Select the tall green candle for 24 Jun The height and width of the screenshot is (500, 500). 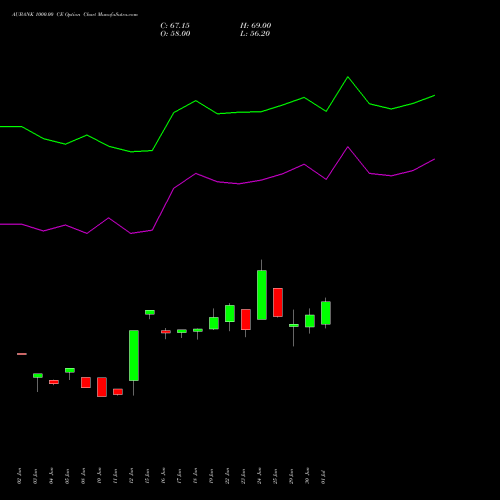click(262, 295)
